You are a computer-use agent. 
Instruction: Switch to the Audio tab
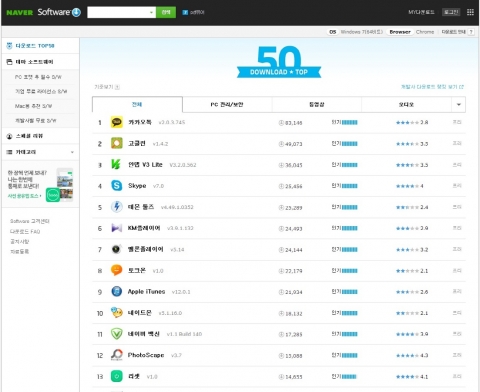(x=406, y=105)
